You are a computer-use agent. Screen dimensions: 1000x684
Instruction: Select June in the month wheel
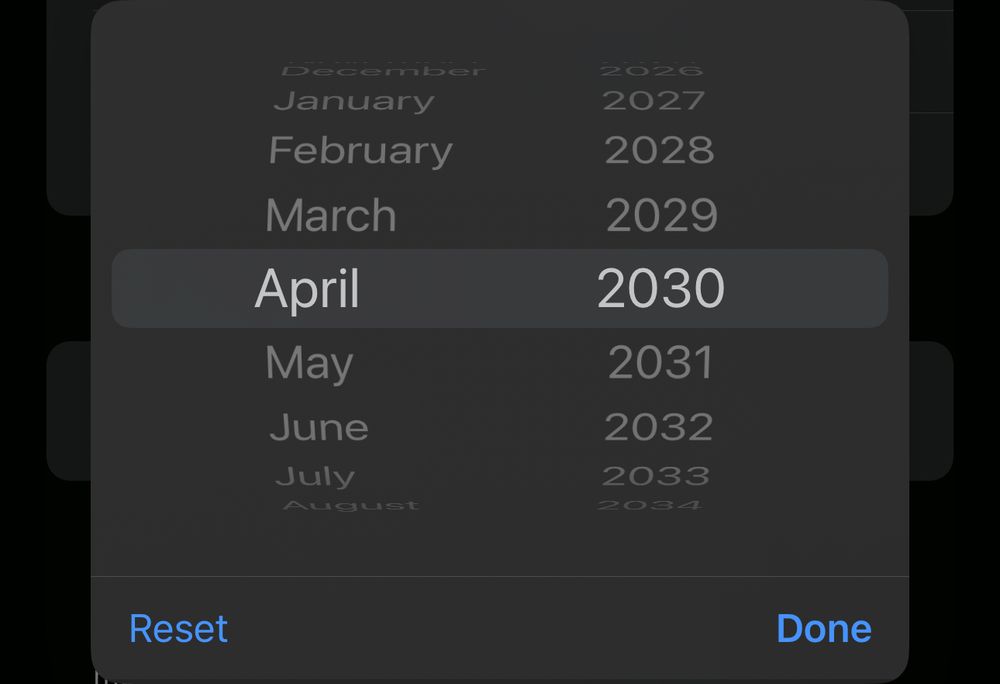pyautogui.click(x=317, y=426)
